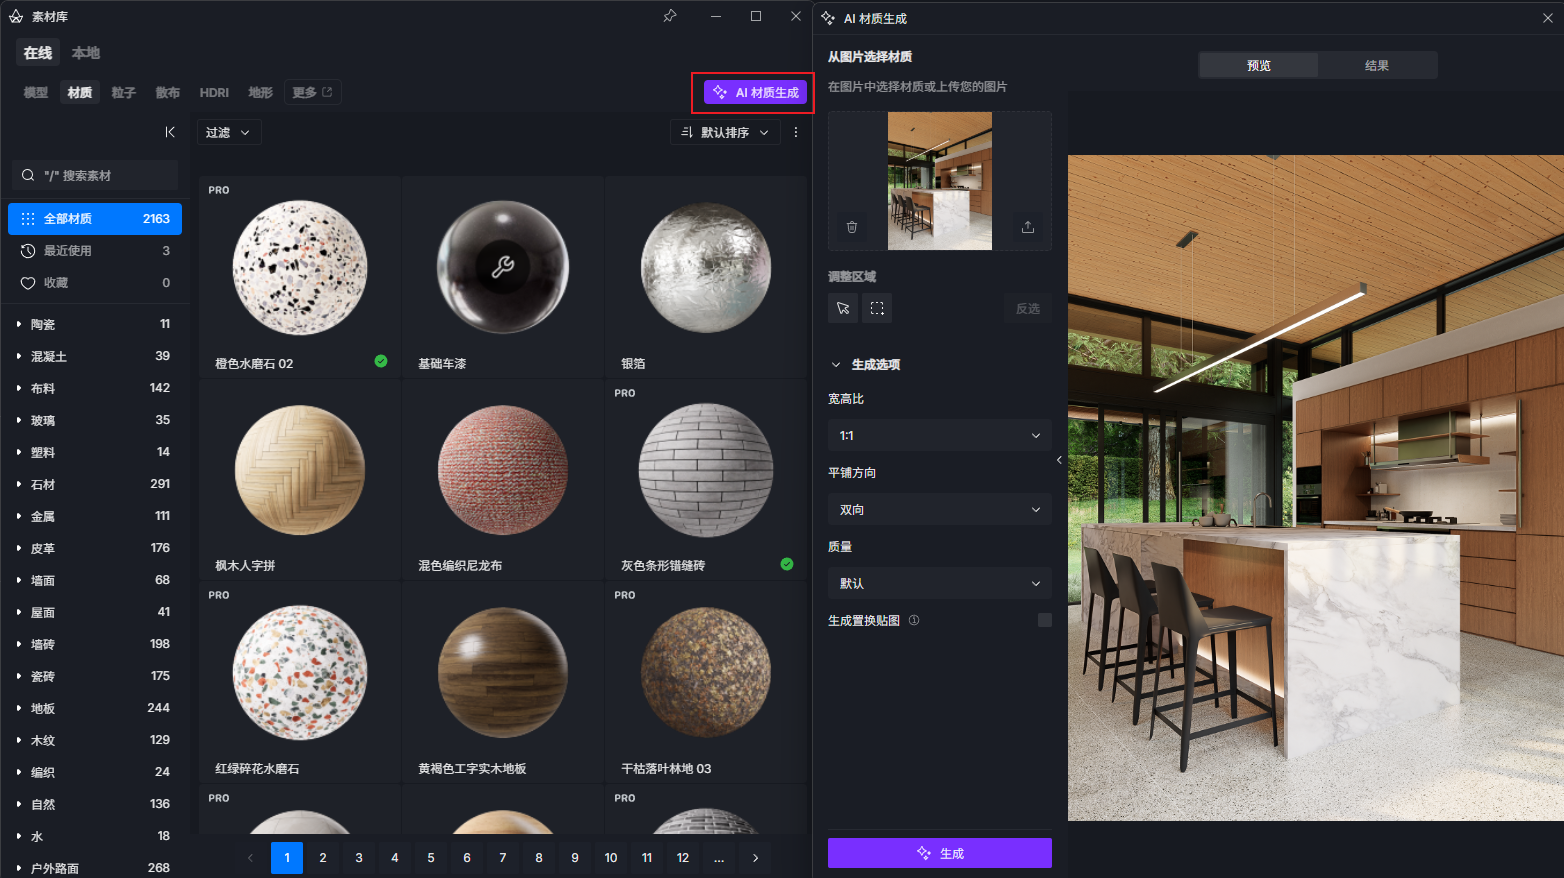Viewport: 1564px width, 878px height.
Task: Go to page 5 in pagination
Action: [x=431, y=858]
